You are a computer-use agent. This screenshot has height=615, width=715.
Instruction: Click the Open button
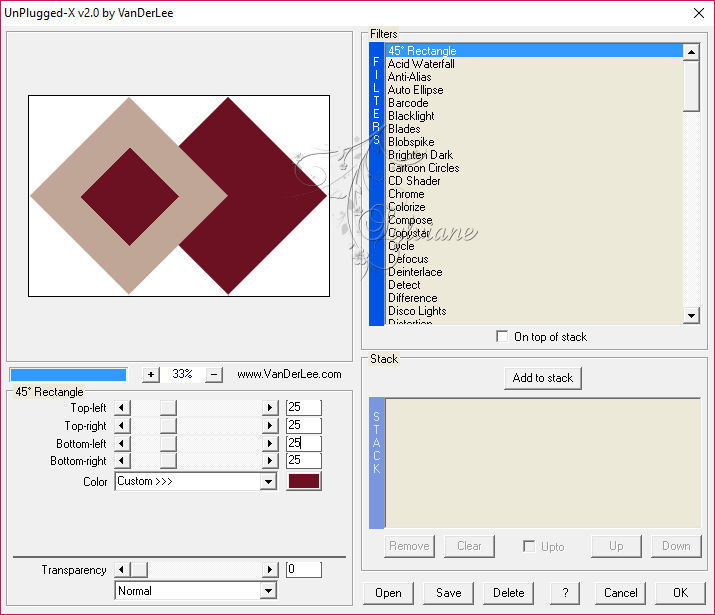[389, 593]
